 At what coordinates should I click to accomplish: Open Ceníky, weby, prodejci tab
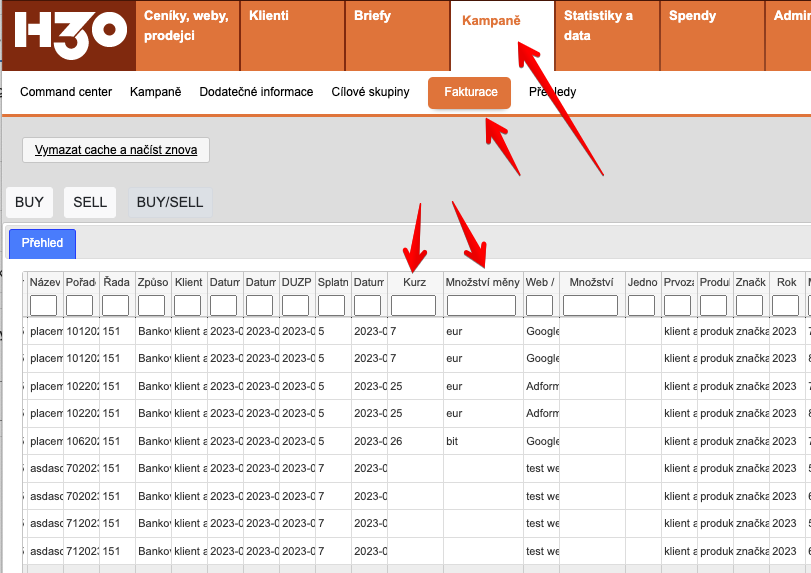186,26
